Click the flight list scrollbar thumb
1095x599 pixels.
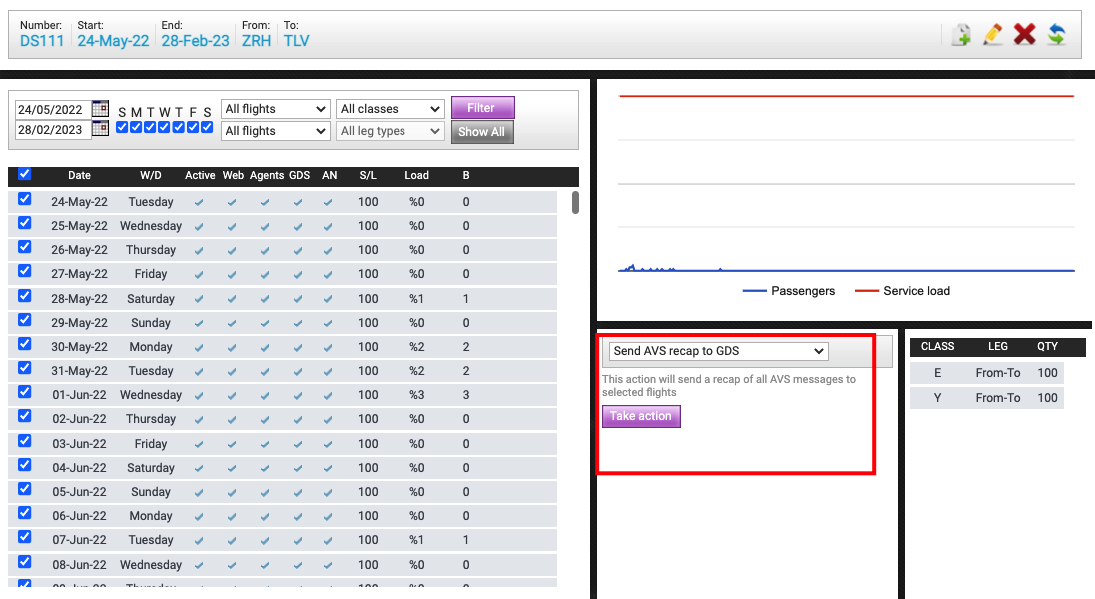575,202
